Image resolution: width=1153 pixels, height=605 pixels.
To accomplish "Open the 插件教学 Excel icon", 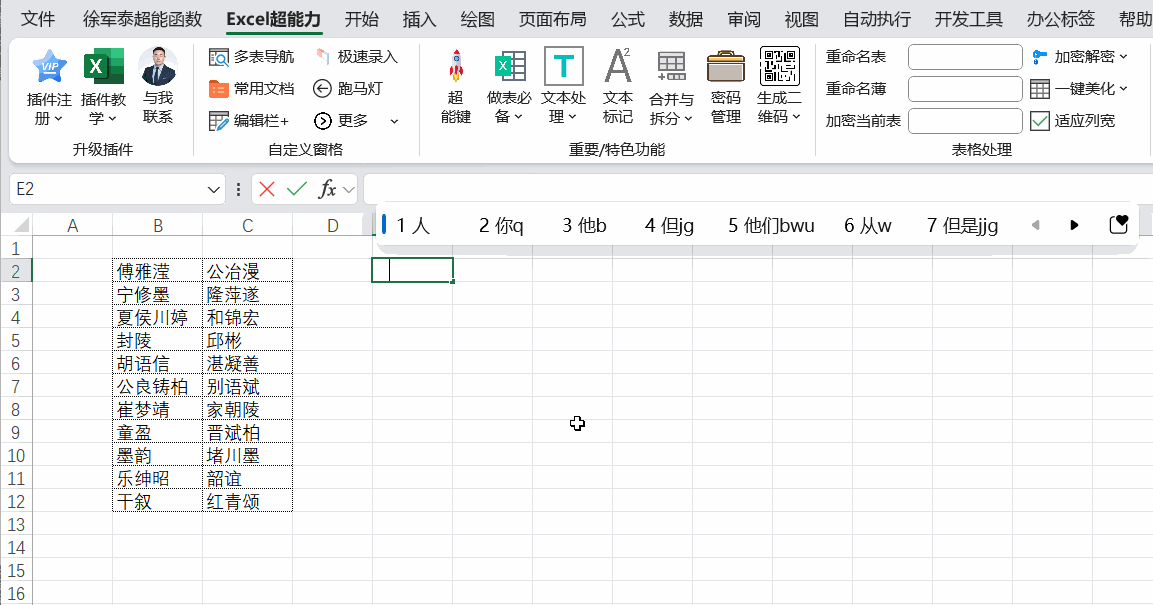I will point(103,68).
